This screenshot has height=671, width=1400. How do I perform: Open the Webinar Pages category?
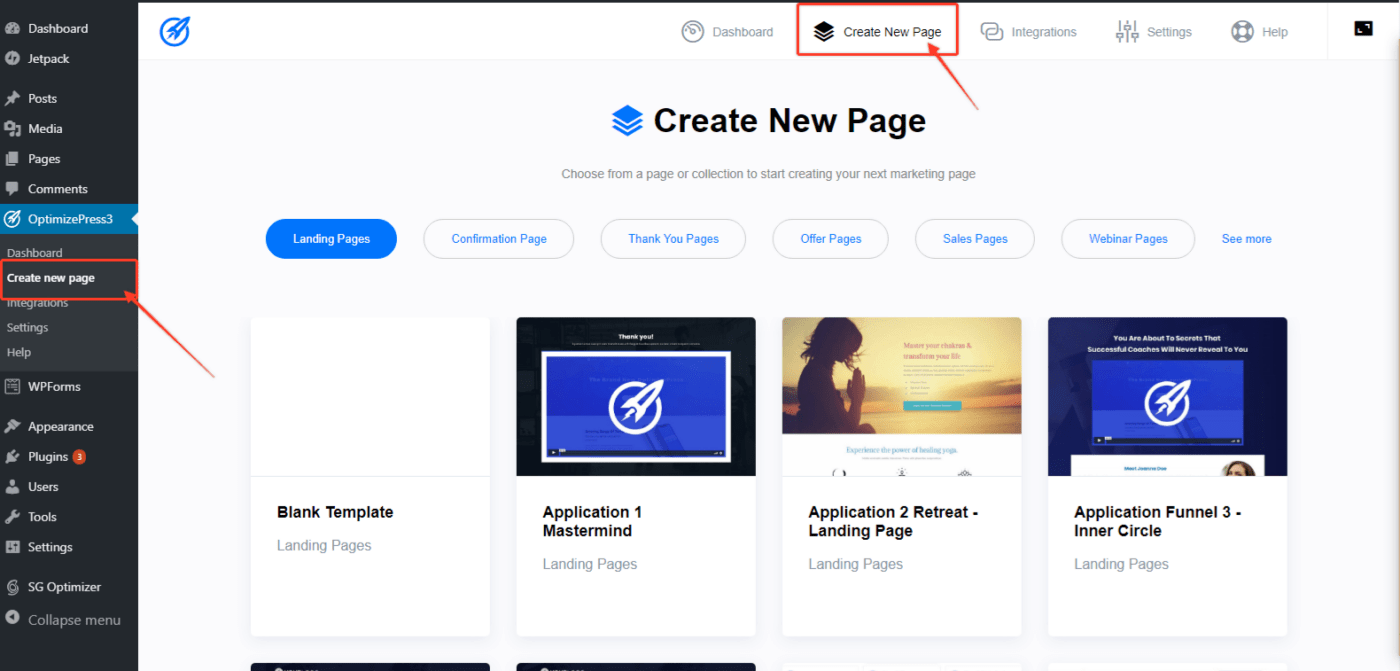tap(1128, 239)
